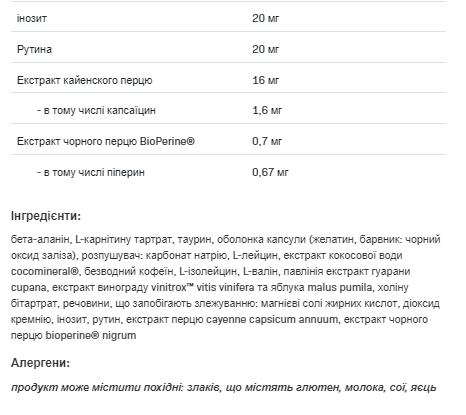
Task: Click the 20 мг value for Рутина
Action: 265,49
